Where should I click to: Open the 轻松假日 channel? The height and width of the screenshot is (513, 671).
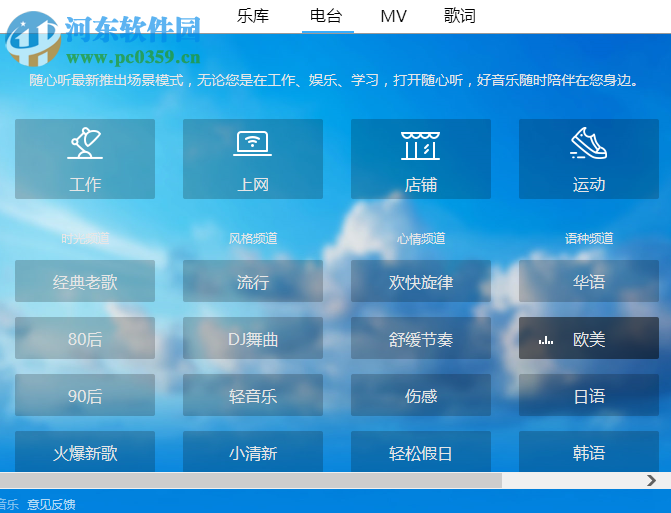click(x=421, y=451)
